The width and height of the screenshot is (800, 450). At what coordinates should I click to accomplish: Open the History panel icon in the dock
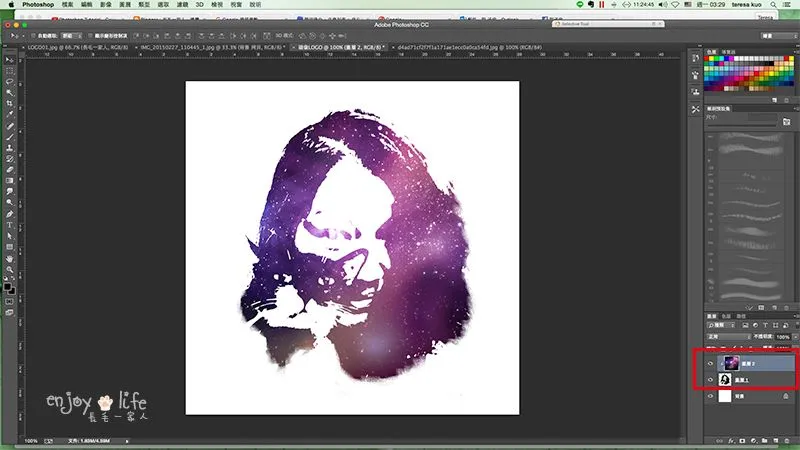point(695,58)
